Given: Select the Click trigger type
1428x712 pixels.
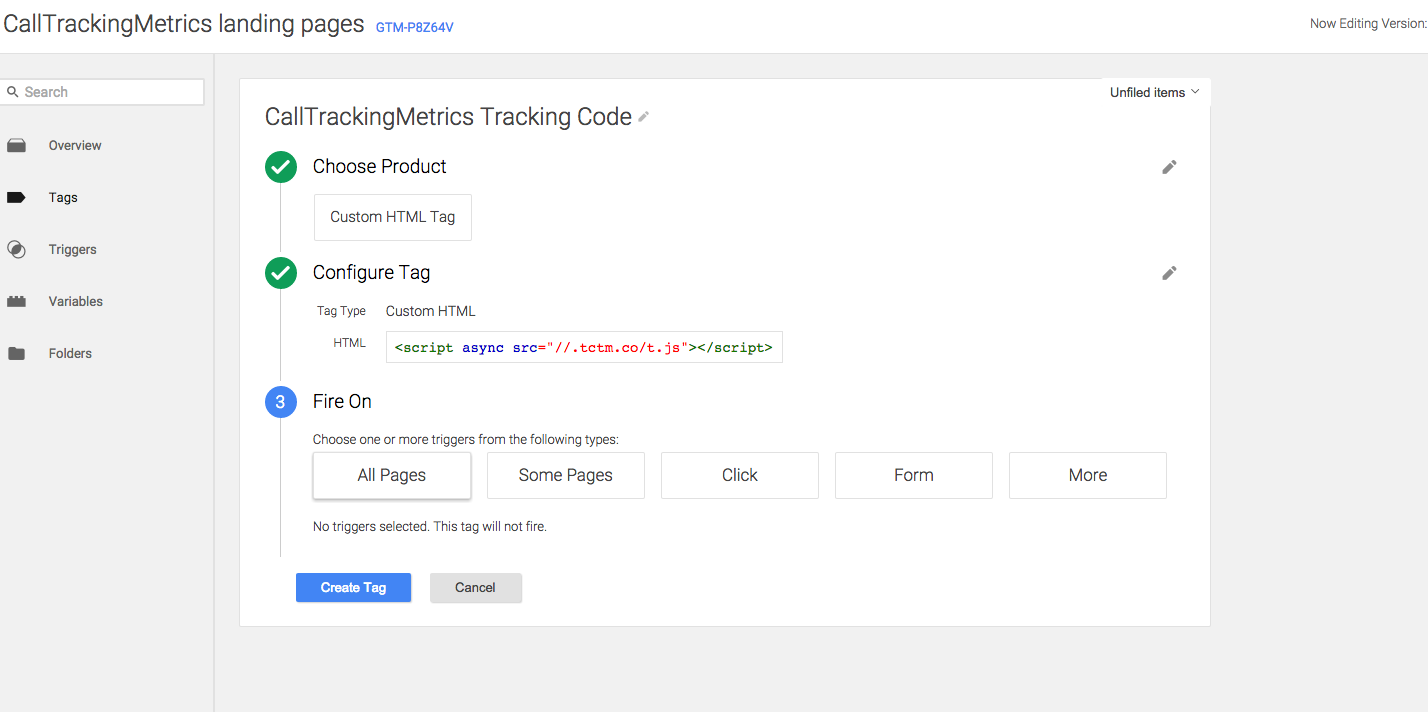Looking at the screenshot, I should pyautogui.click(x=739, y=475).
